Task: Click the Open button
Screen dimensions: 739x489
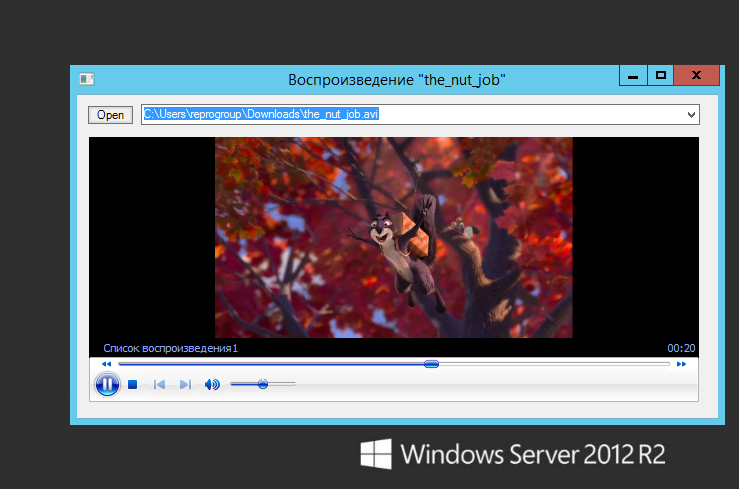Action: (110, 115)
